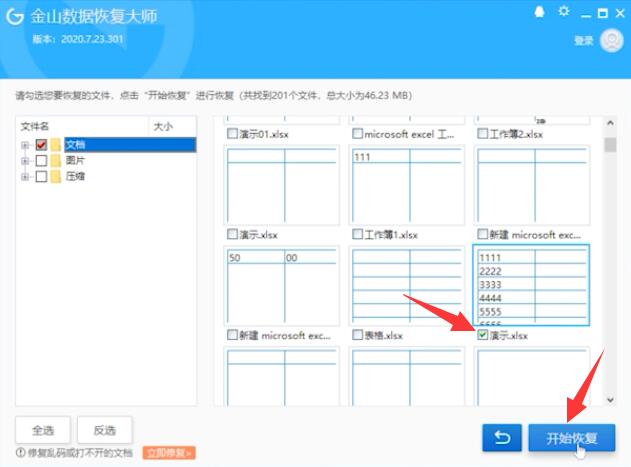Open the thumbnail with 1111 to 5555
Viewport: 631px width, 467px height.
pos(531,285)
